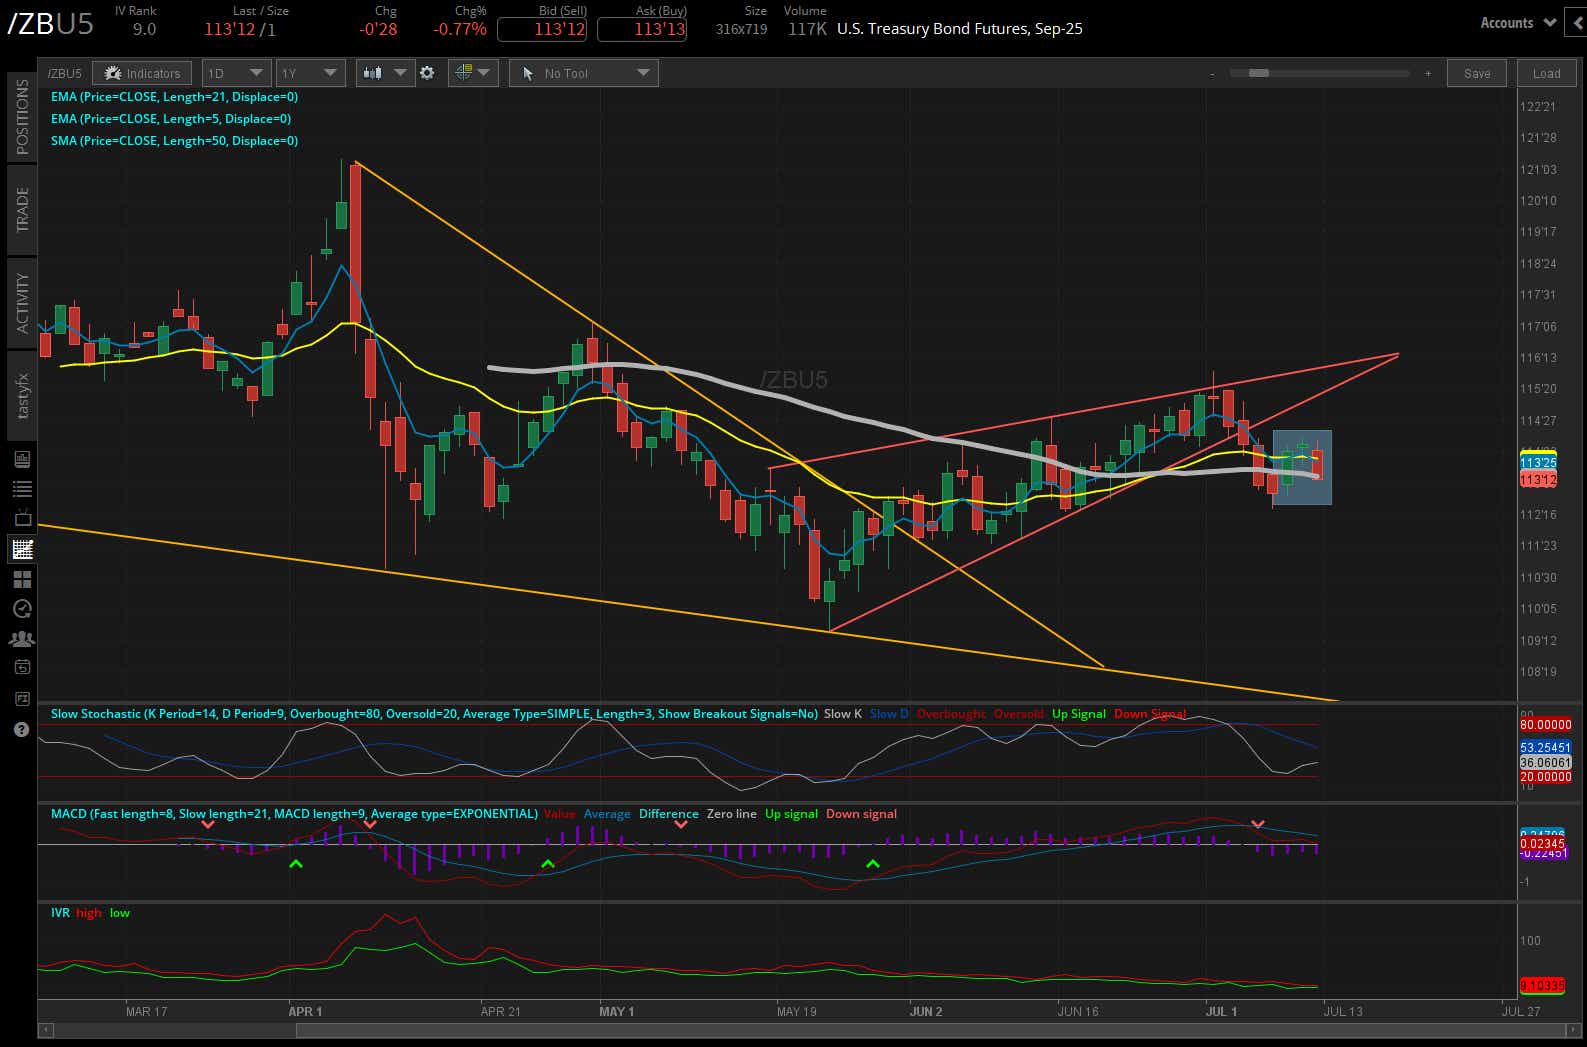The height and width of the screenshot is (1047, 1587).
Task: Click the Bid (Sell) 113'12 price button
Action: click(542, 29)
